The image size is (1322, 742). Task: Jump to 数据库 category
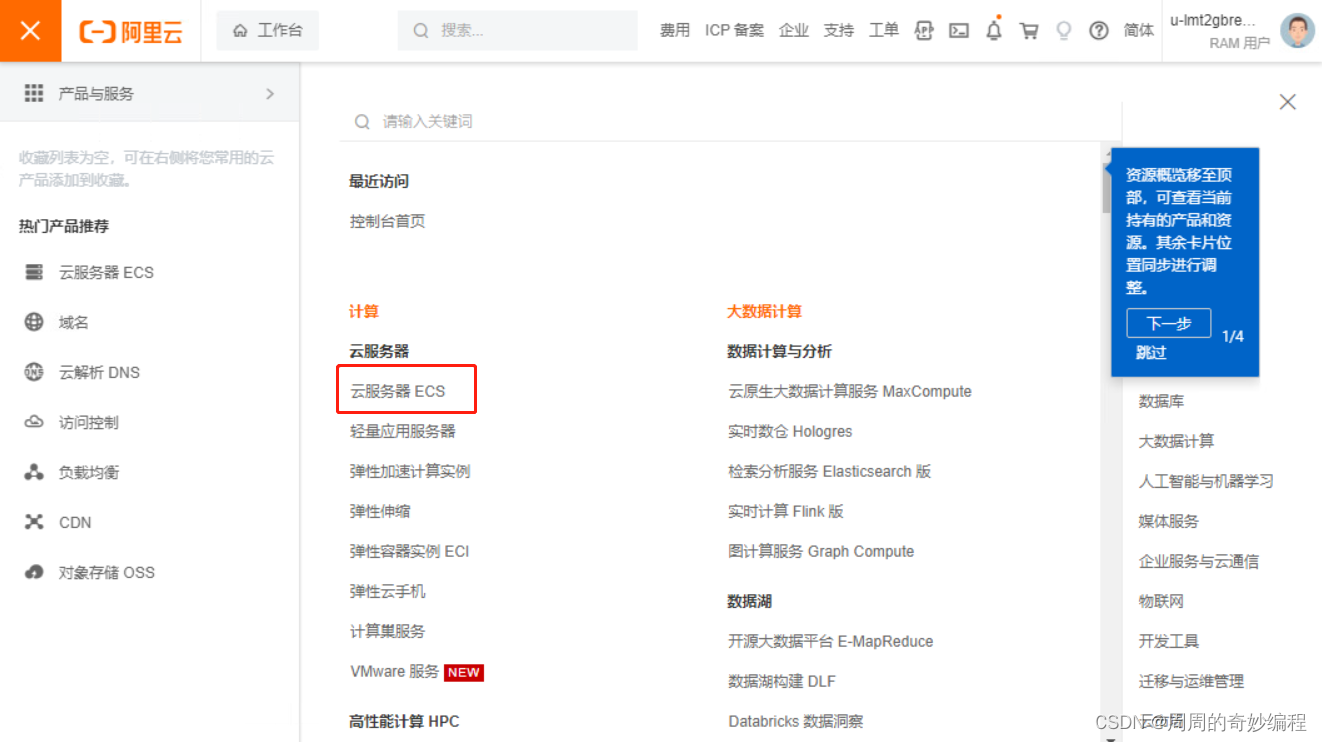1161,401
